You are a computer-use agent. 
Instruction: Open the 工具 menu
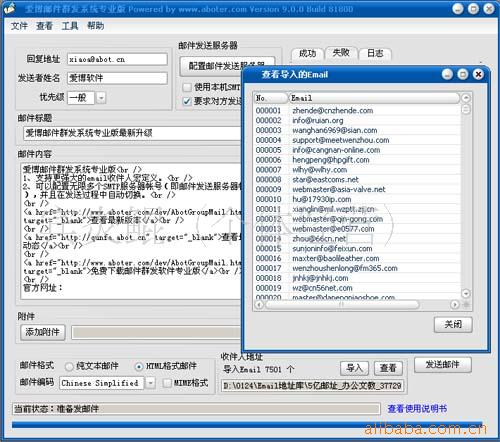coord(70,26)
